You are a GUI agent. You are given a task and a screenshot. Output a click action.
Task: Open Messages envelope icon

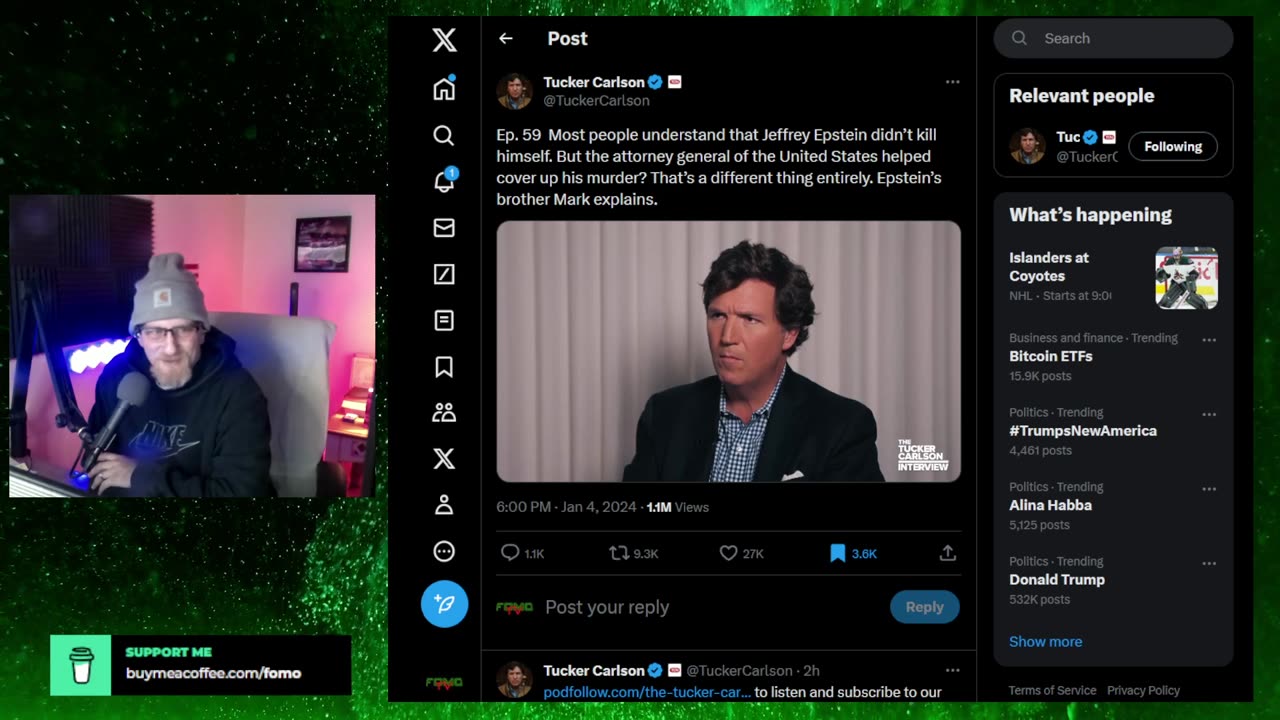[444, 228]
